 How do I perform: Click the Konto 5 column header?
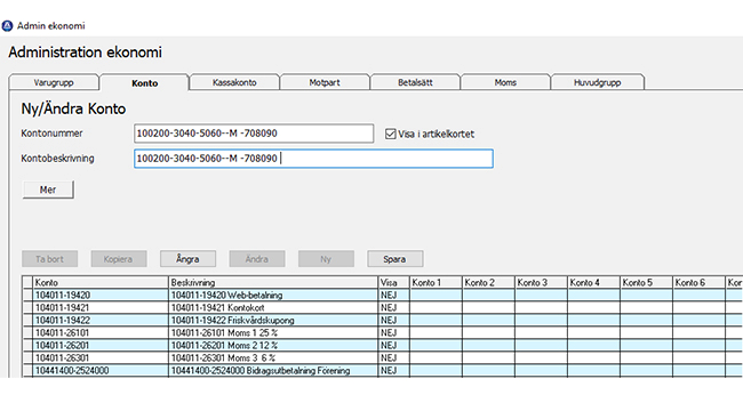click(x=646, y=282)
